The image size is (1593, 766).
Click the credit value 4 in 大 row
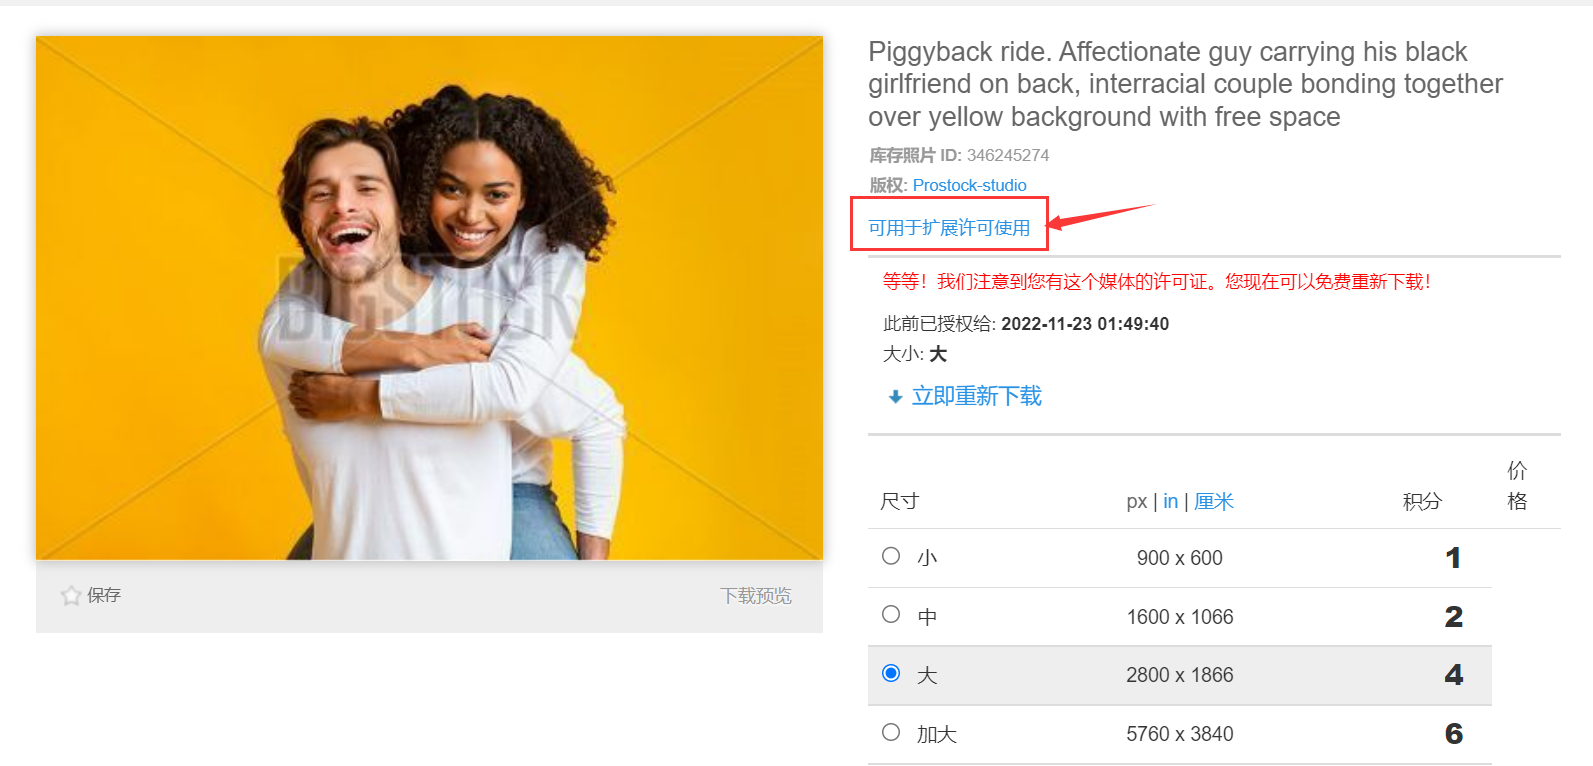click(1453, 675)
